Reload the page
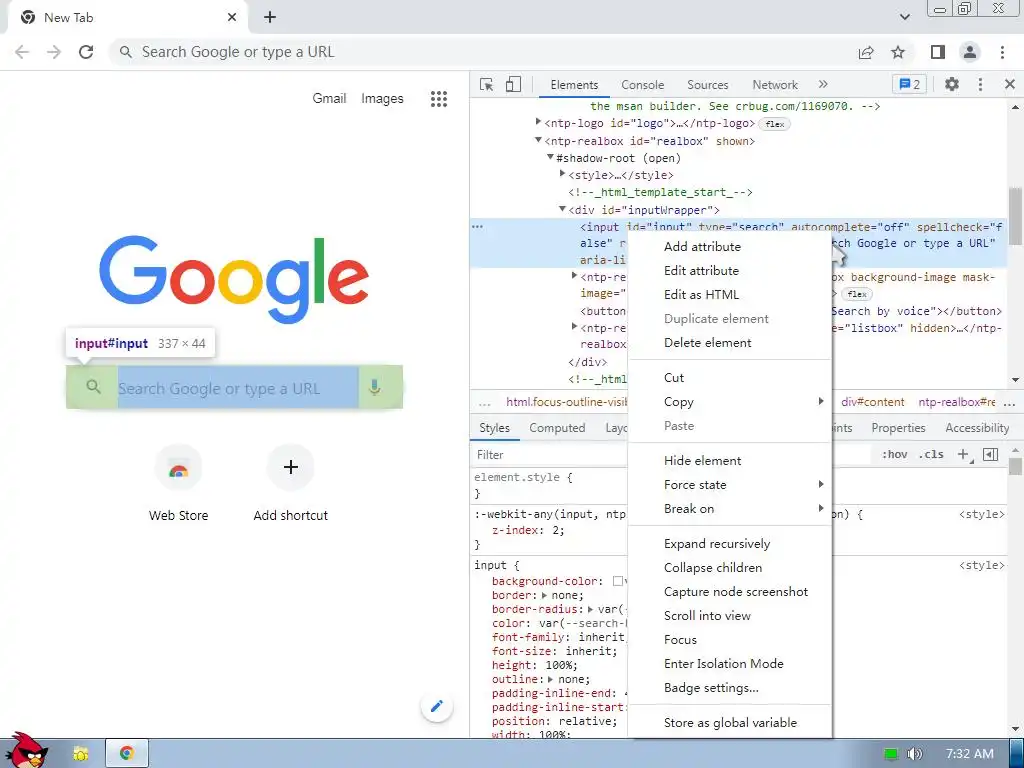Image resolution: width=1024 pixels, height=768 pixels. 86,52
